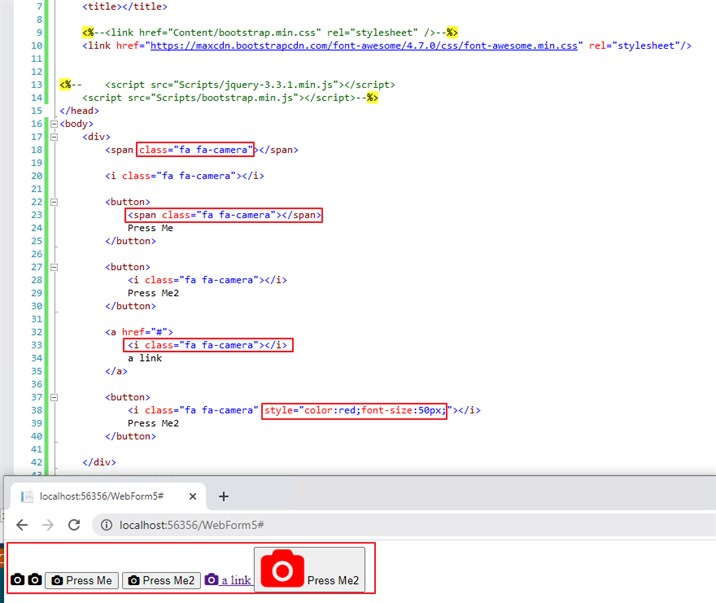Viewport: 716px width, 603px height.
Task: Click line number 38 in the gutter
Action: click(37, 410)
